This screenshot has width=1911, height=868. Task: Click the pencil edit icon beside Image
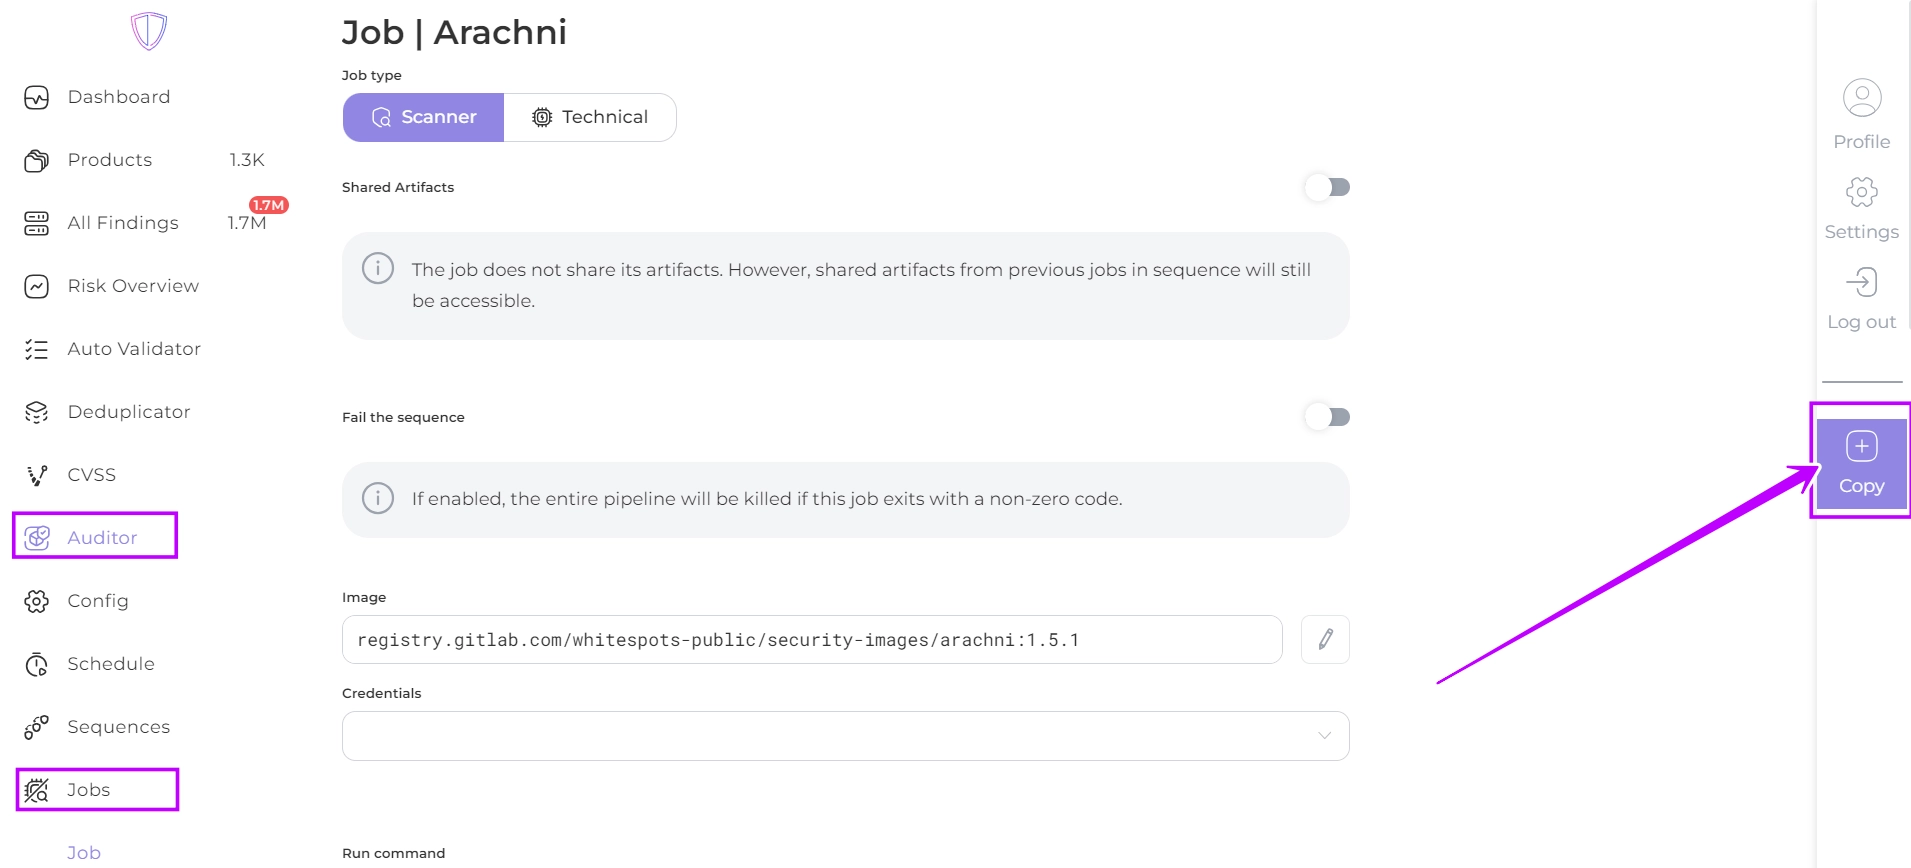[x=1325, y=639]
